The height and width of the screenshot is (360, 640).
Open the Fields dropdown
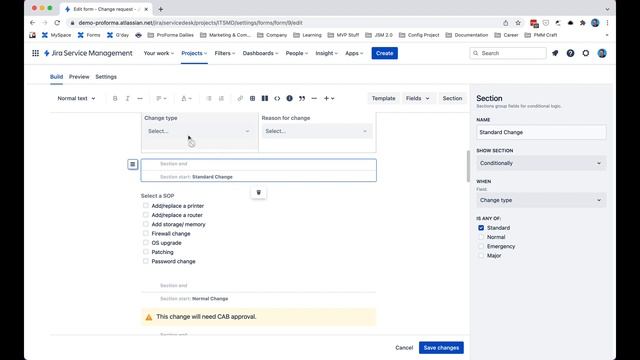point(418,98)
